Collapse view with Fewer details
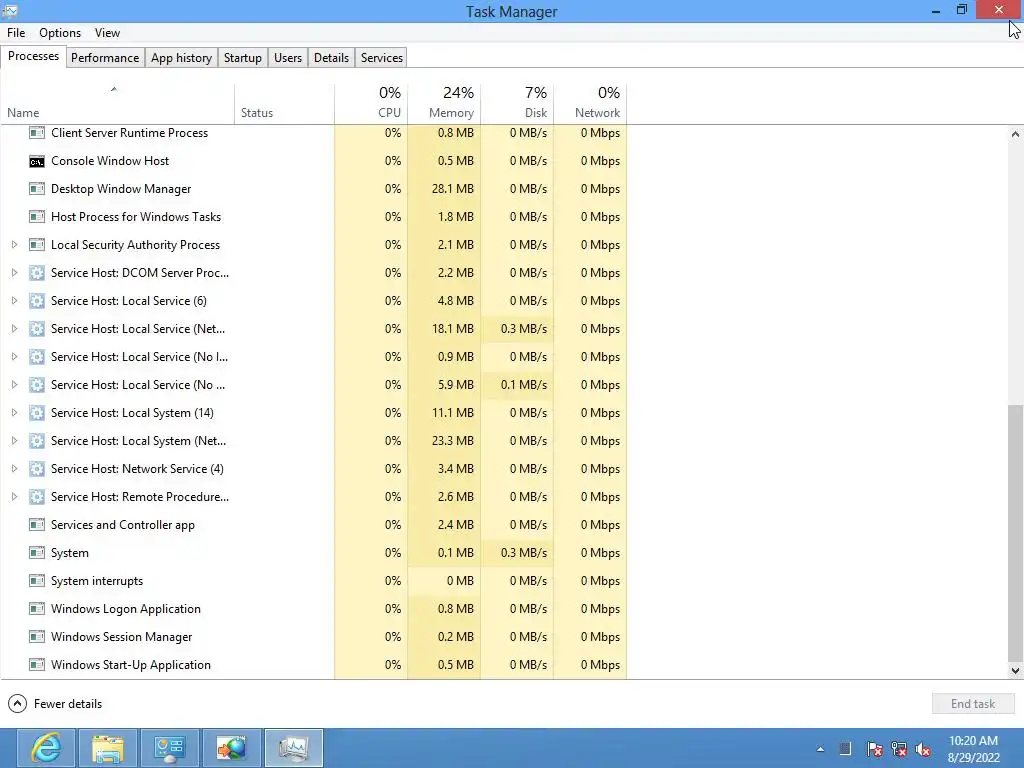Screen dimensions: 1024x768 [x=55, y=704]
